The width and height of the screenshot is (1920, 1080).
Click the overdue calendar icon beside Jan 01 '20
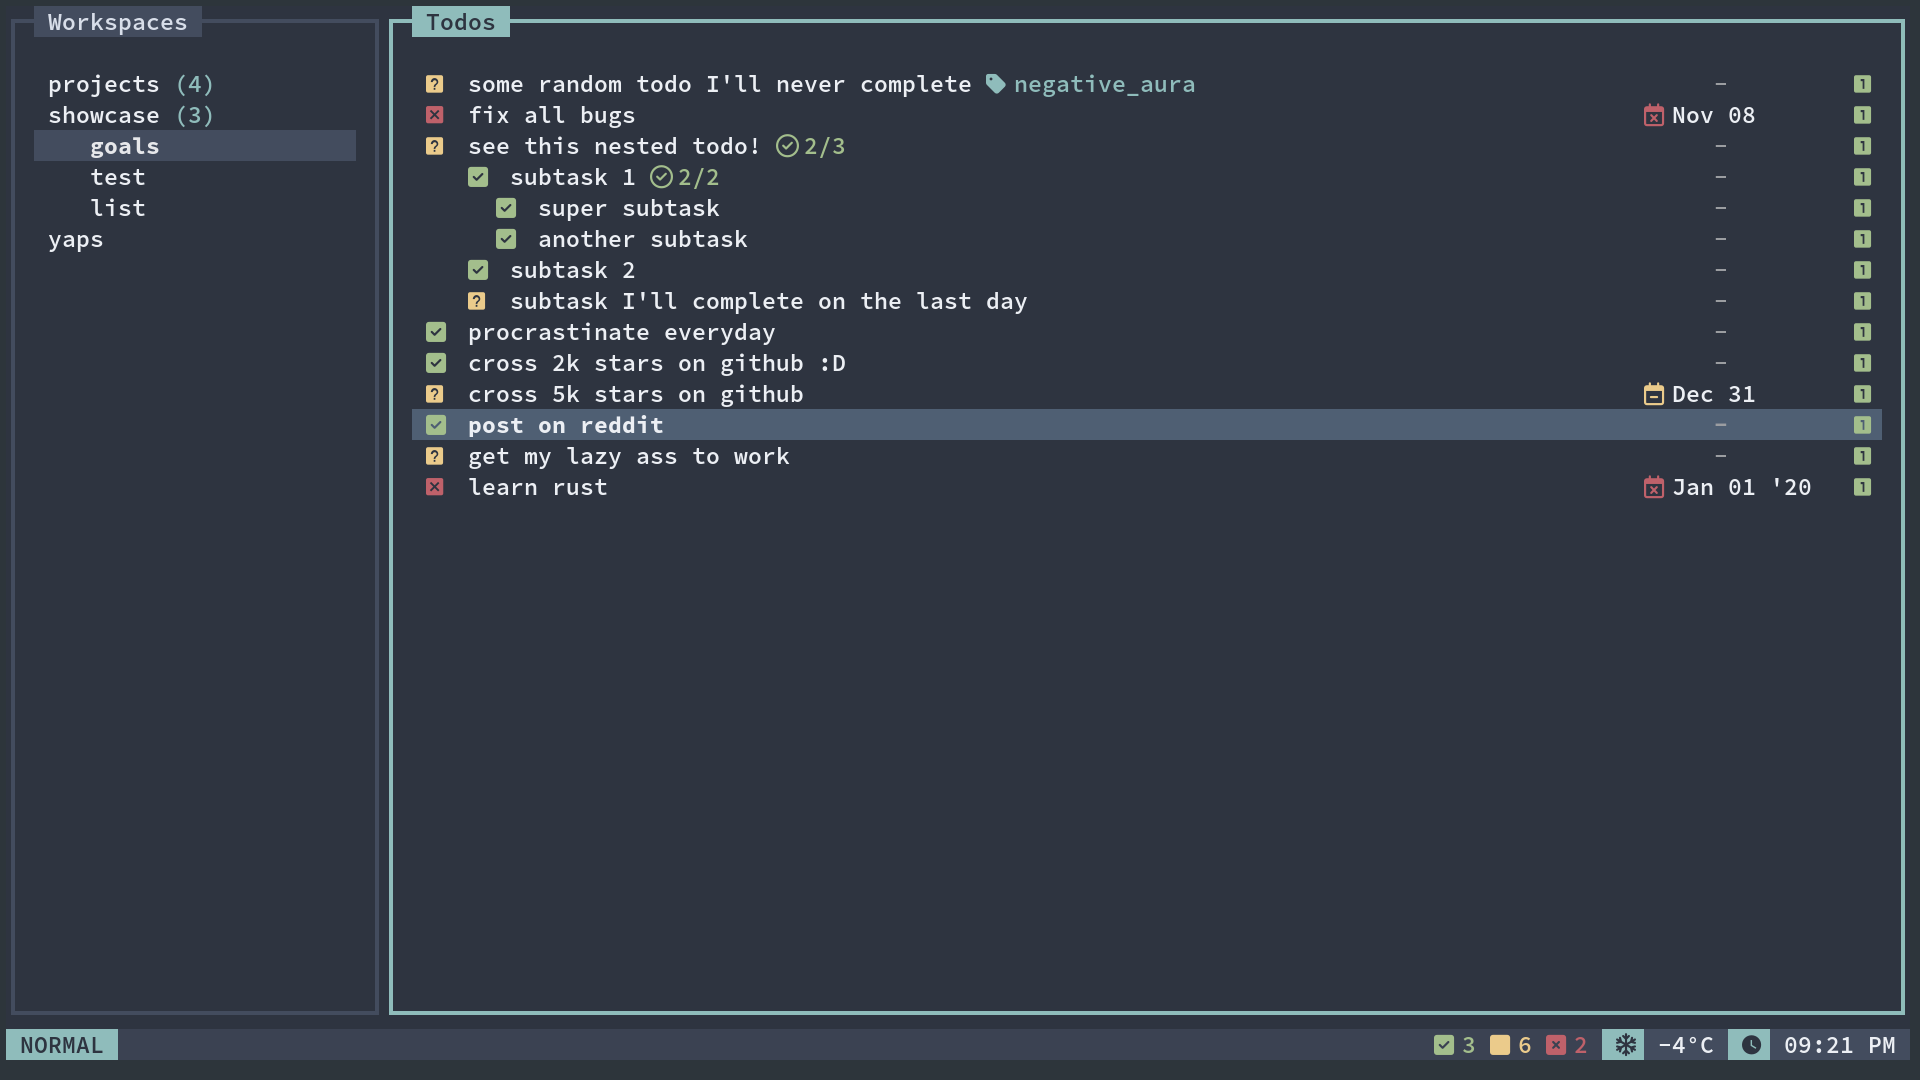1654,487
